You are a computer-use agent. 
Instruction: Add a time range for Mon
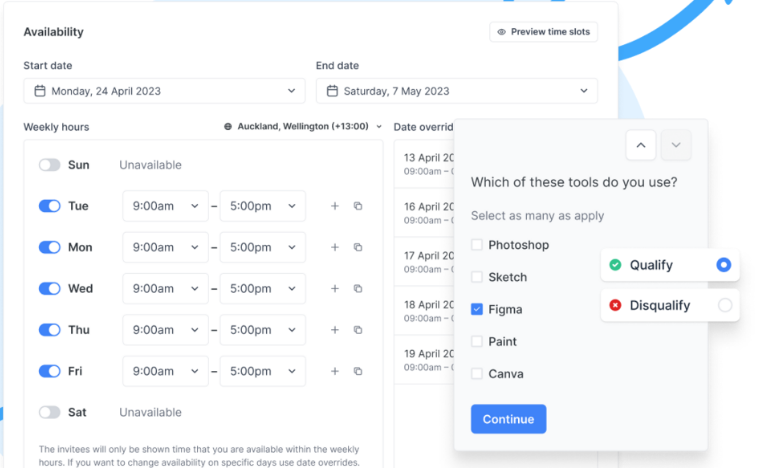point(335,247)
